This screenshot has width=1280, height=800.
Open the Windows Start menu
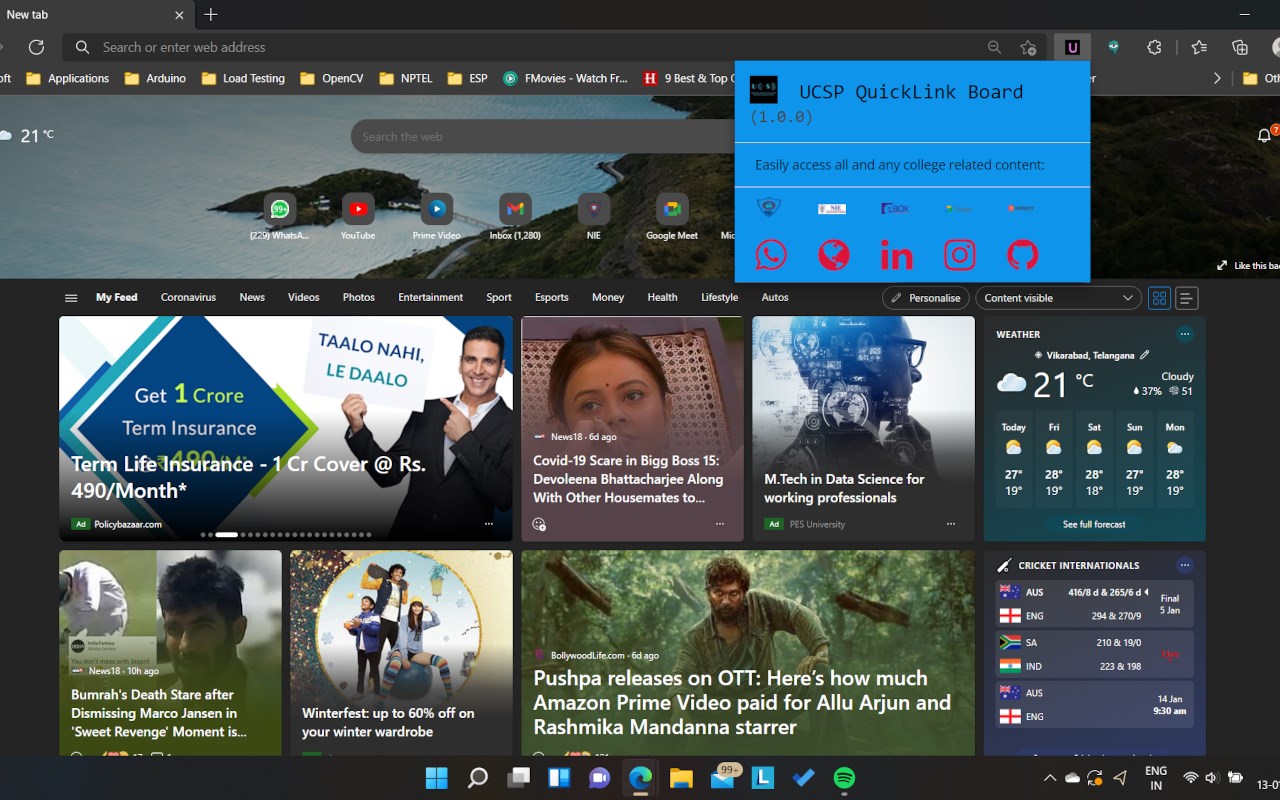coord(437,778)
